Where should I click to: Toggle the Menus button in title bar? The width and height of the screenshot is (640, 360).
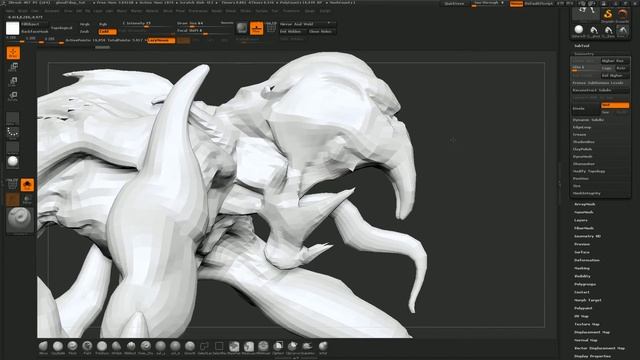click(516, 3)
